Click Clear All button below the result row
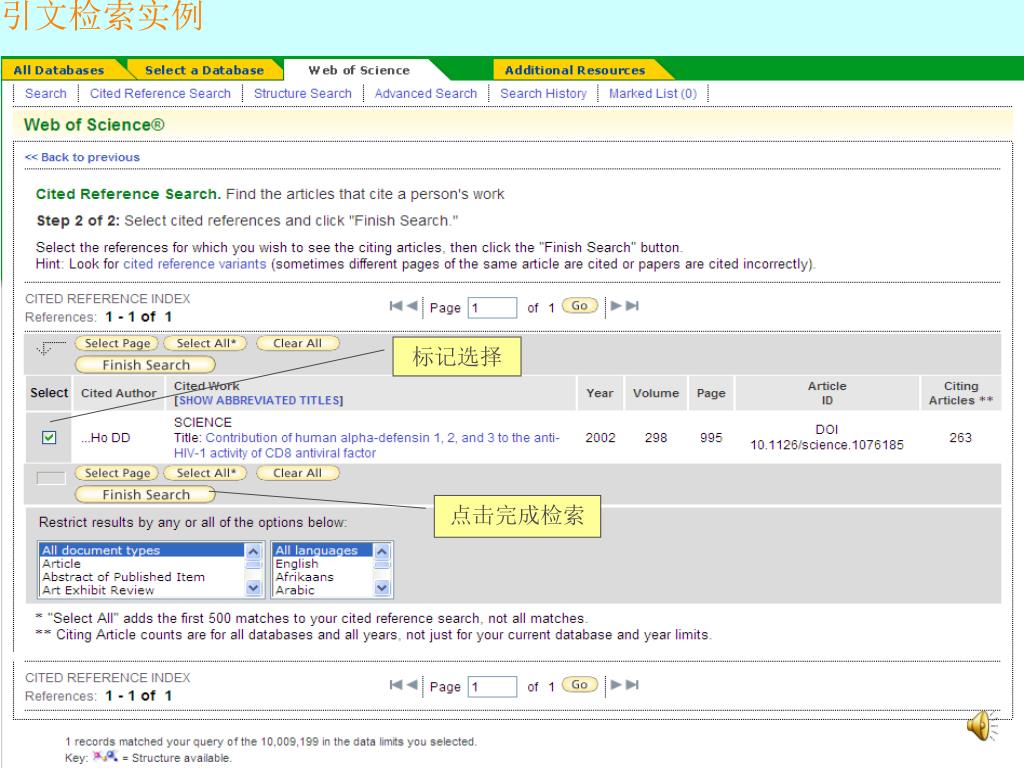Image resolution: width=1024 pixels, height=768 pixels. pos(297,473)
